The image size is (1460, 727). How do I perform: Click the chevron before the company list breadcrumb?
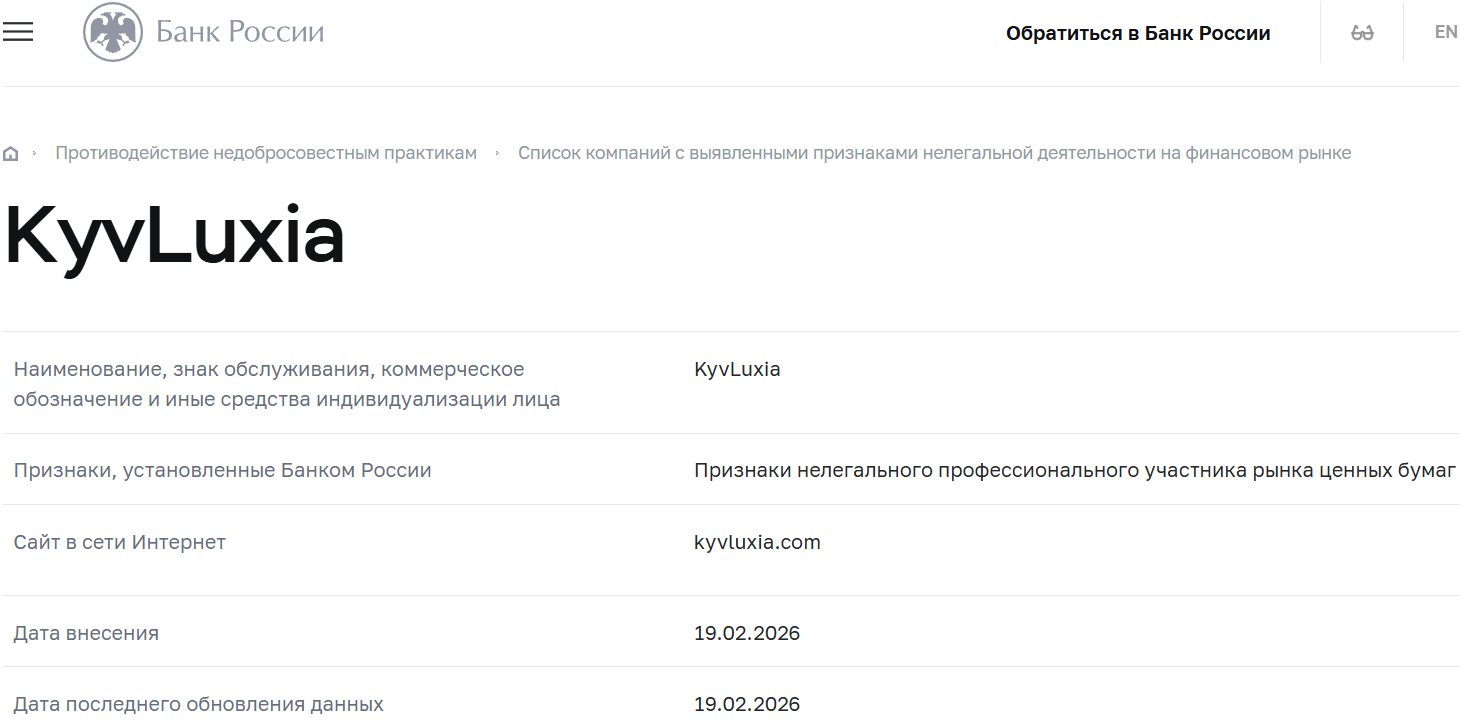(497, 152)
